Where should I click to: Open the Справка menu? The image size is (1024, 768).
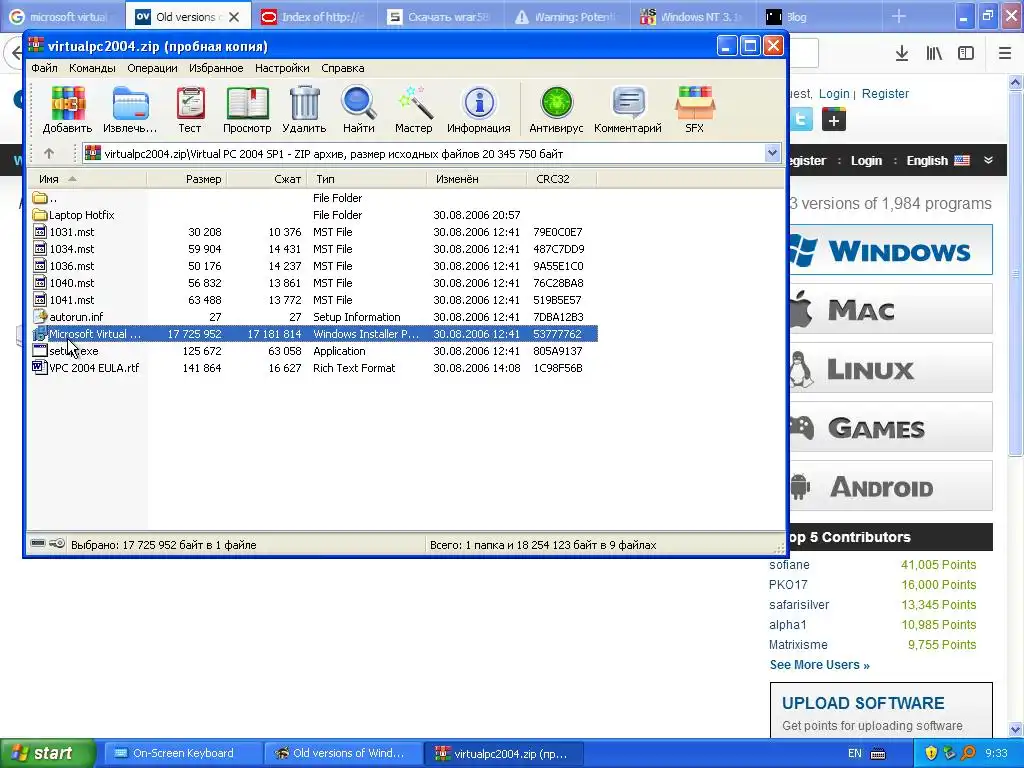[x=343, y=68]
